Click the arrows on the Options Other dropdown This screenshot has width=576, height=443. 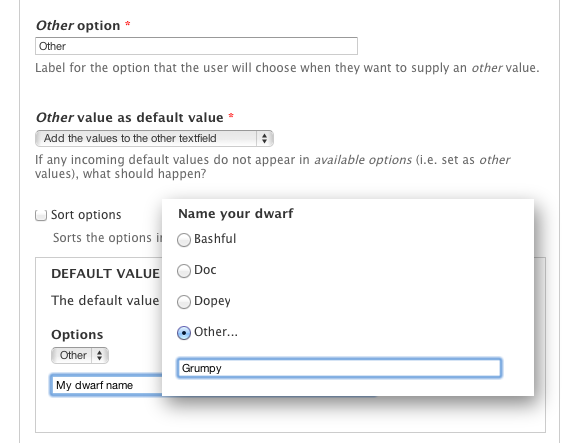(100, 355)
